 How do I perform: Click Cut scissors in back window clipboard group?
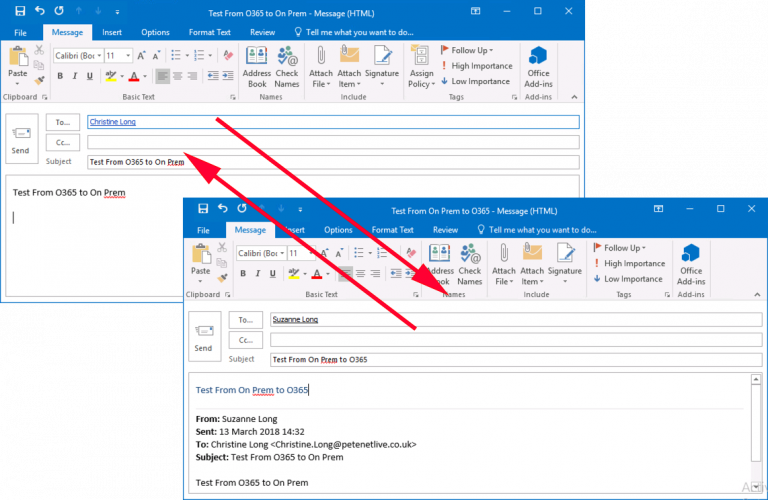coord(39,50)
